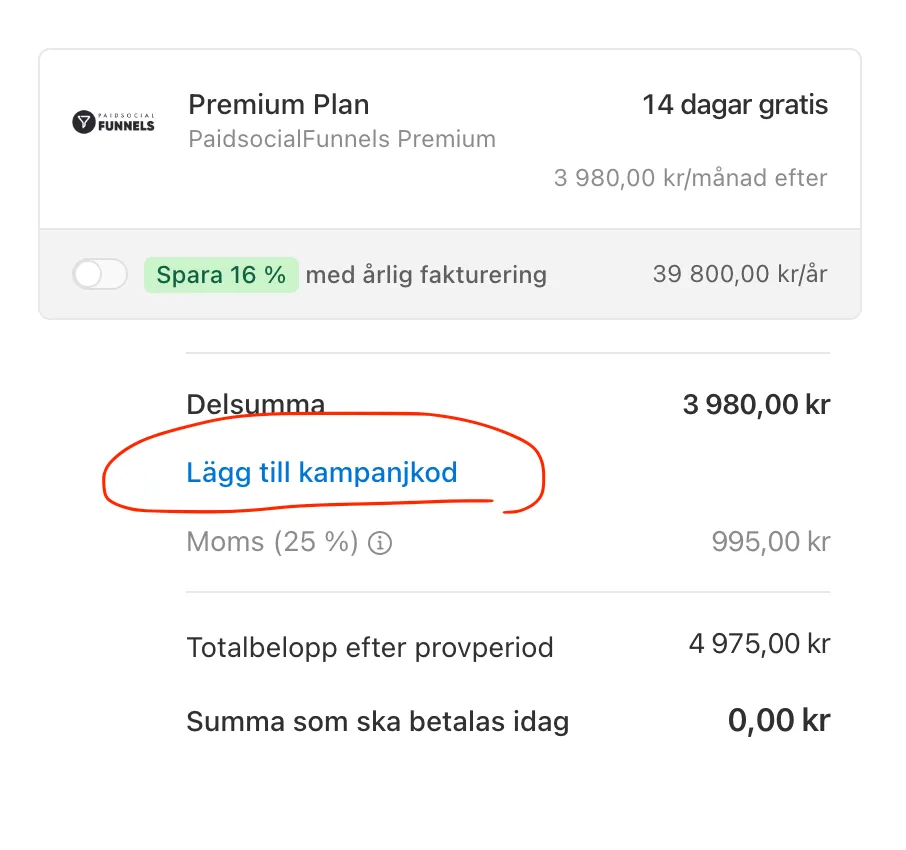
Task: Click the red hand-drawn annotation circle
Action: click(324, 462)
